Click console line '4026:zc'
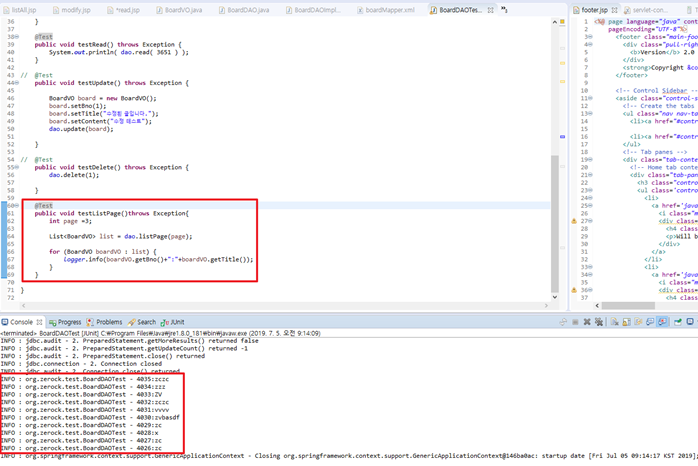The width and height of the screenshot is (698, 466). (81, 448)
